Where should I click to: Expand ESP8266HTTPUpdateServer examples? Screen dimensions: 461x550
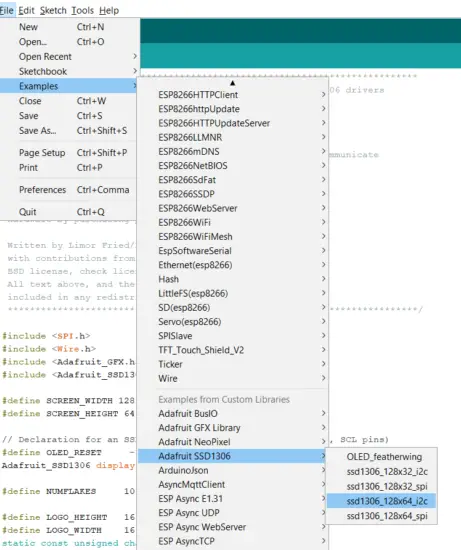click(233, 123)
